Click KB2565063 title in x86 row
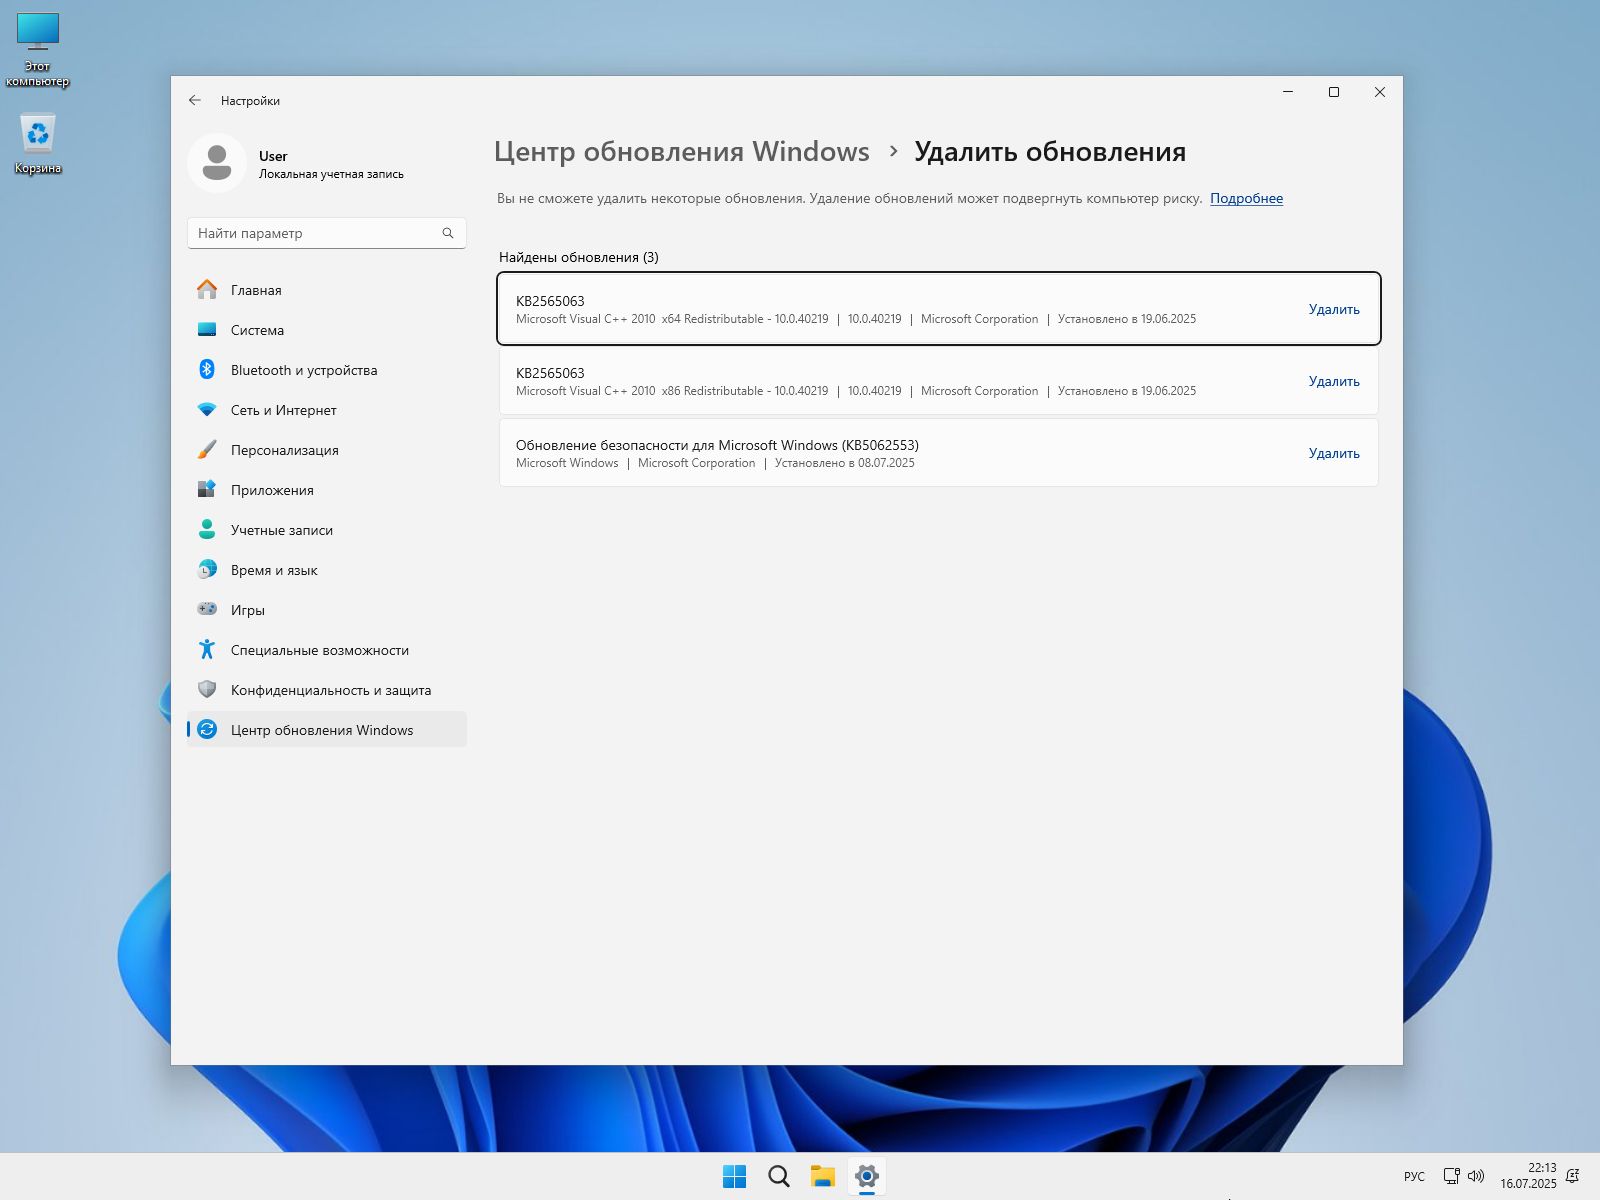Viewport: 1600px width, 1200px height. (550, 373)
